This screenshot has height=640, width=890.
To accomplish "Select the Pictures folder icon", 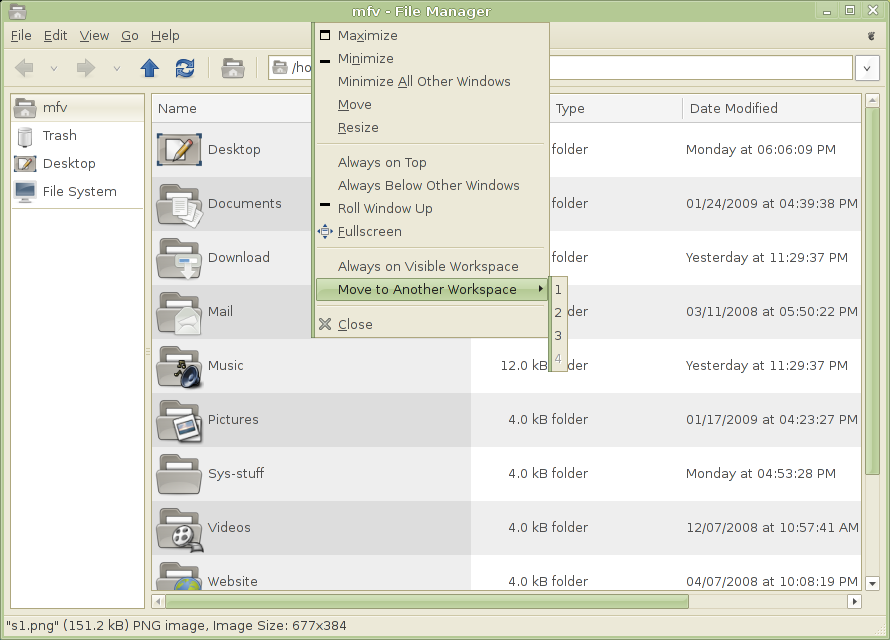I will tap(179, 420).
